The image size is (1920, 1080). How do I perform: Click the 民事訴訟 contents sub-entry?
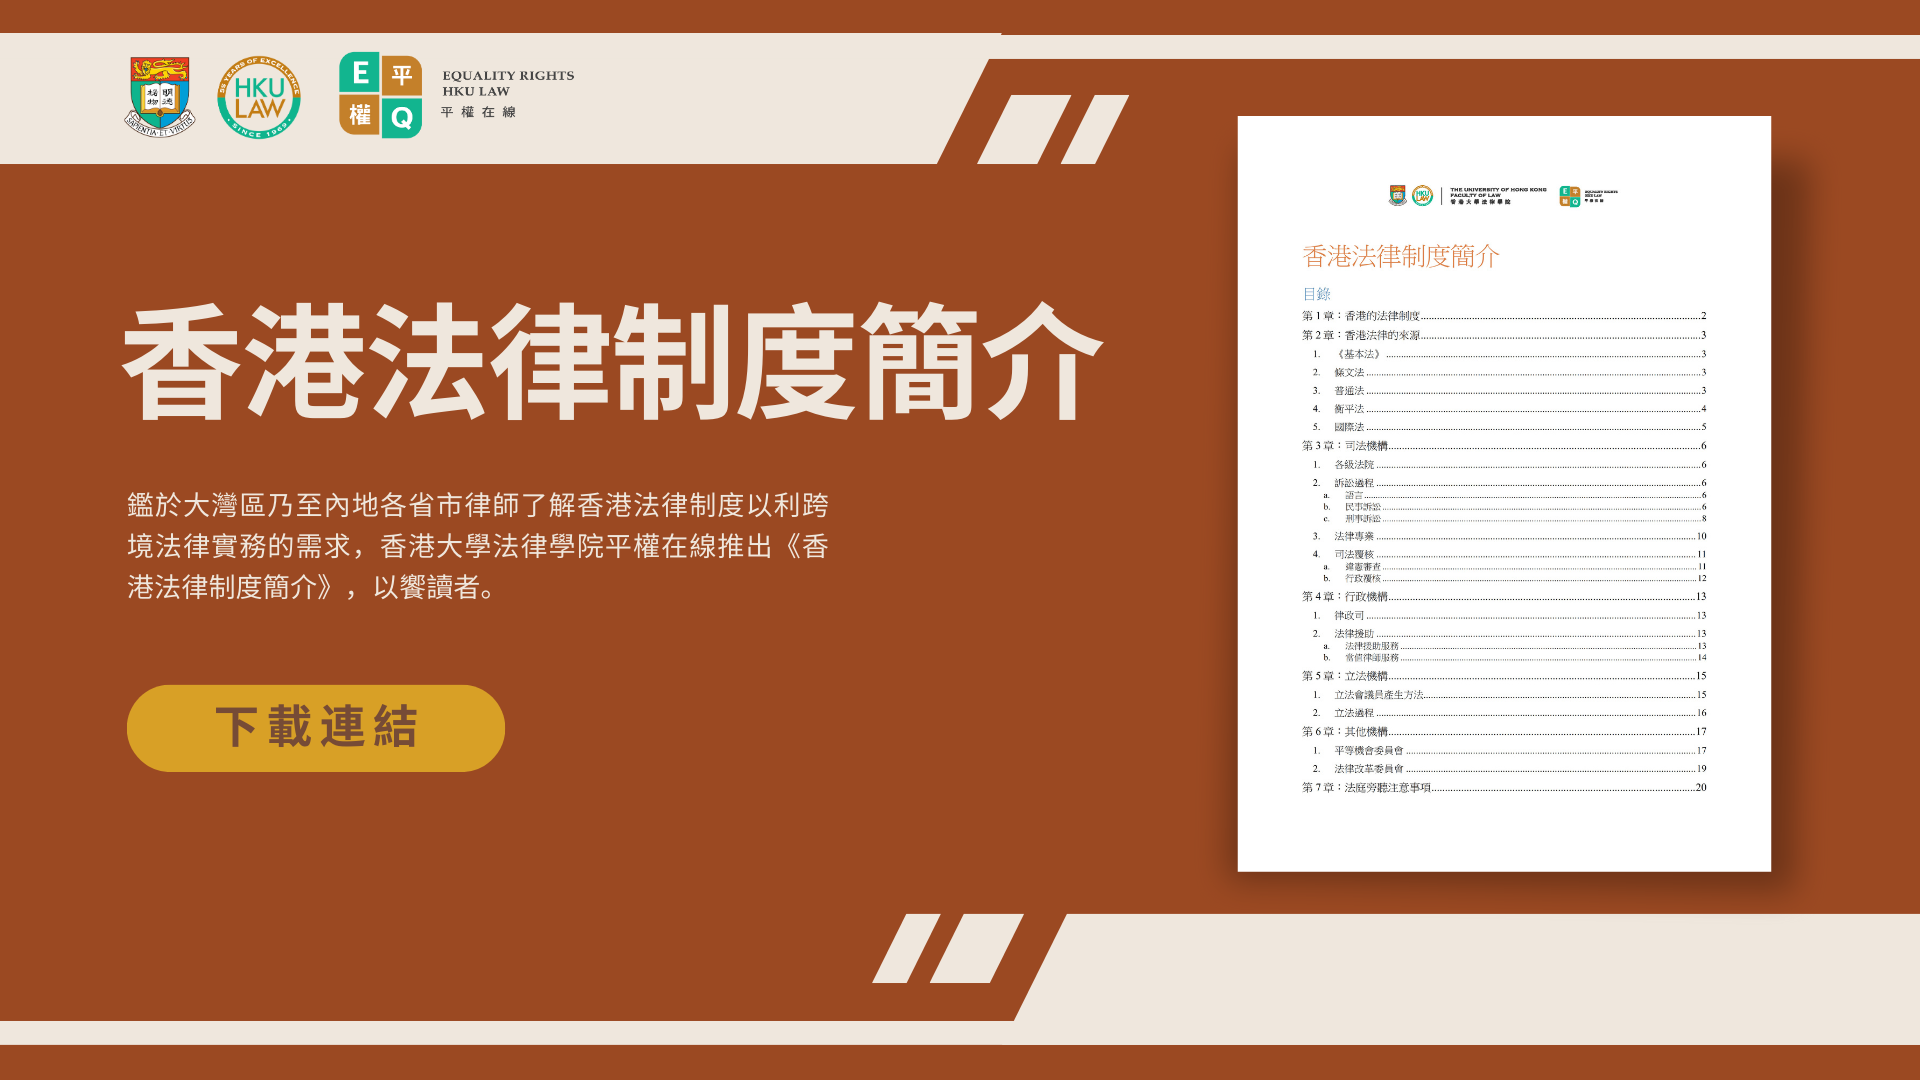click(x=1514, y=507)
